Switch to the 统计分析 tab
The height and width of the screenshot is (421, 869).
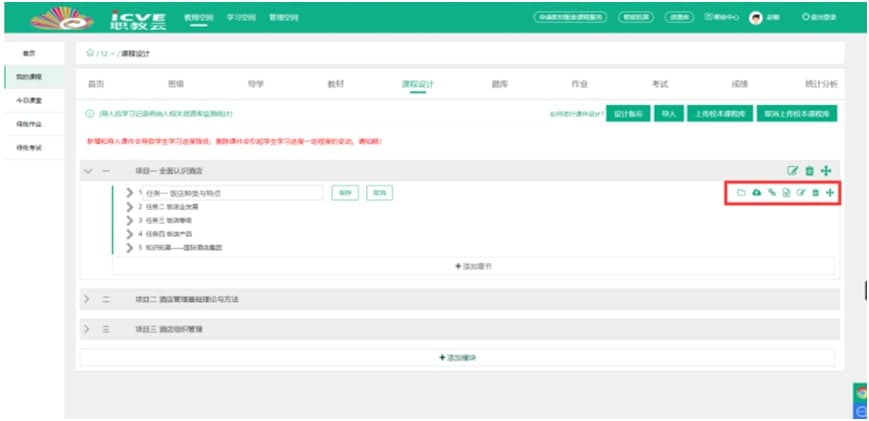(x=821, y=84)
